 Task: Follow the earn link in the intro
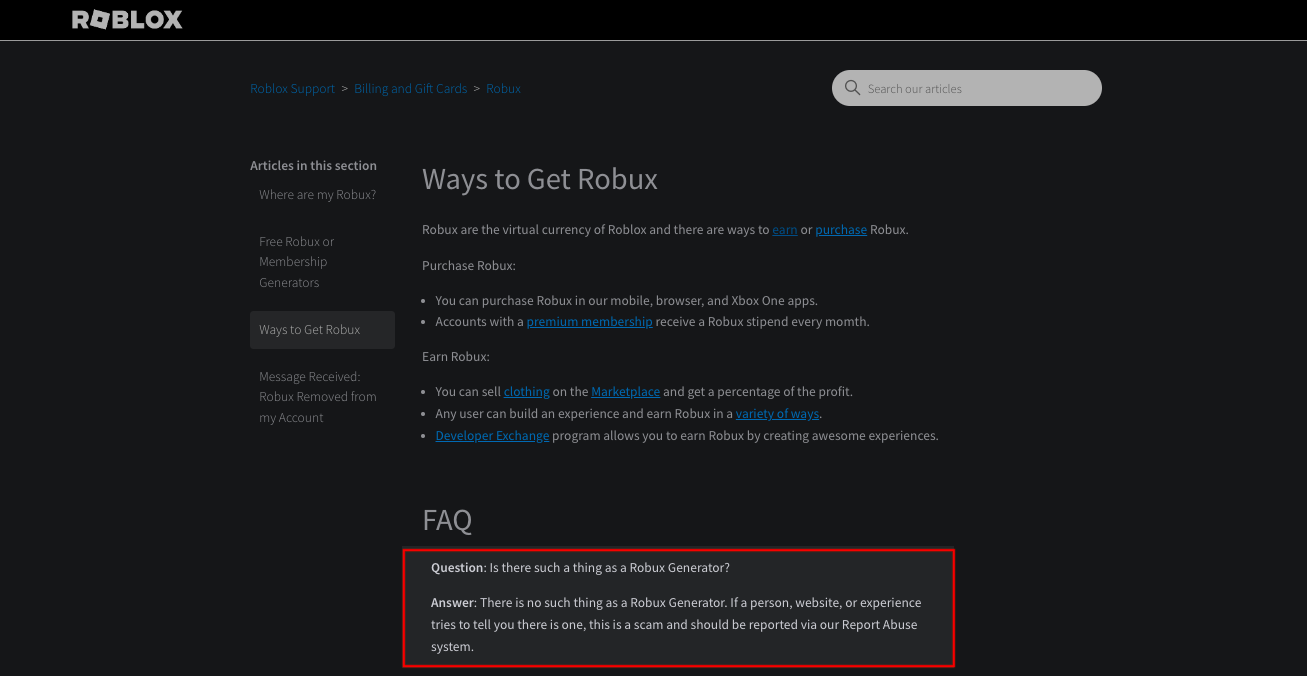tap(785, 230)
